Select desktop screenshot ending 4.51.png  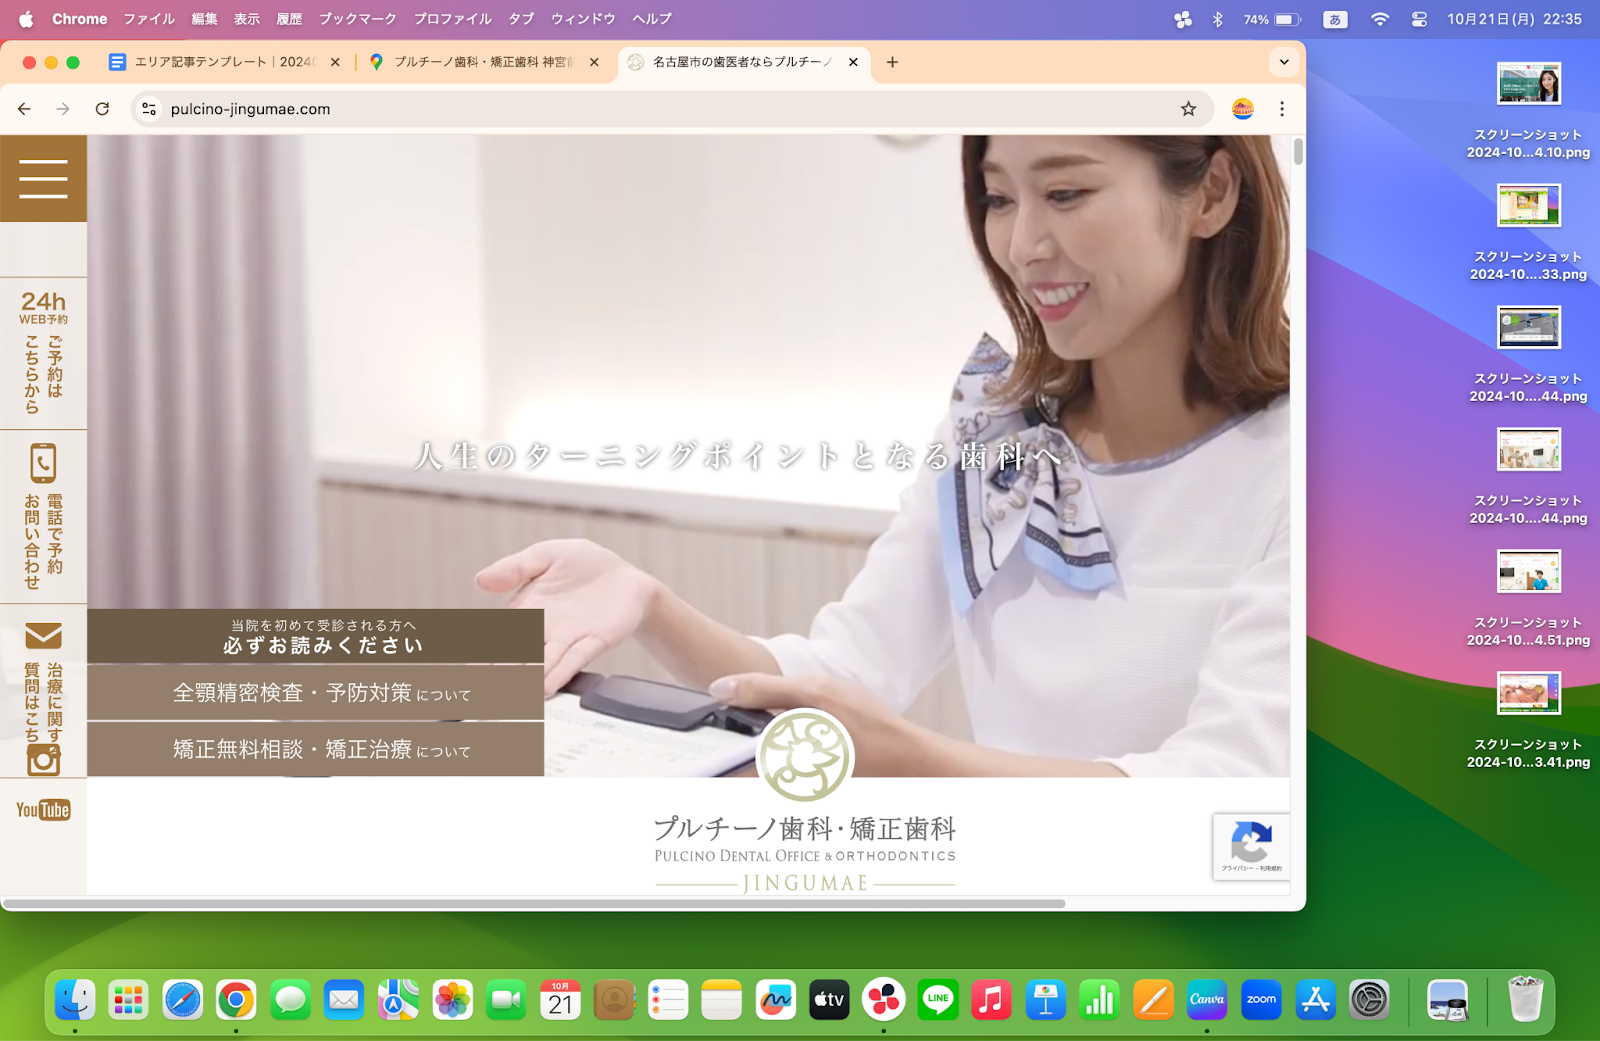[1528, 599]
